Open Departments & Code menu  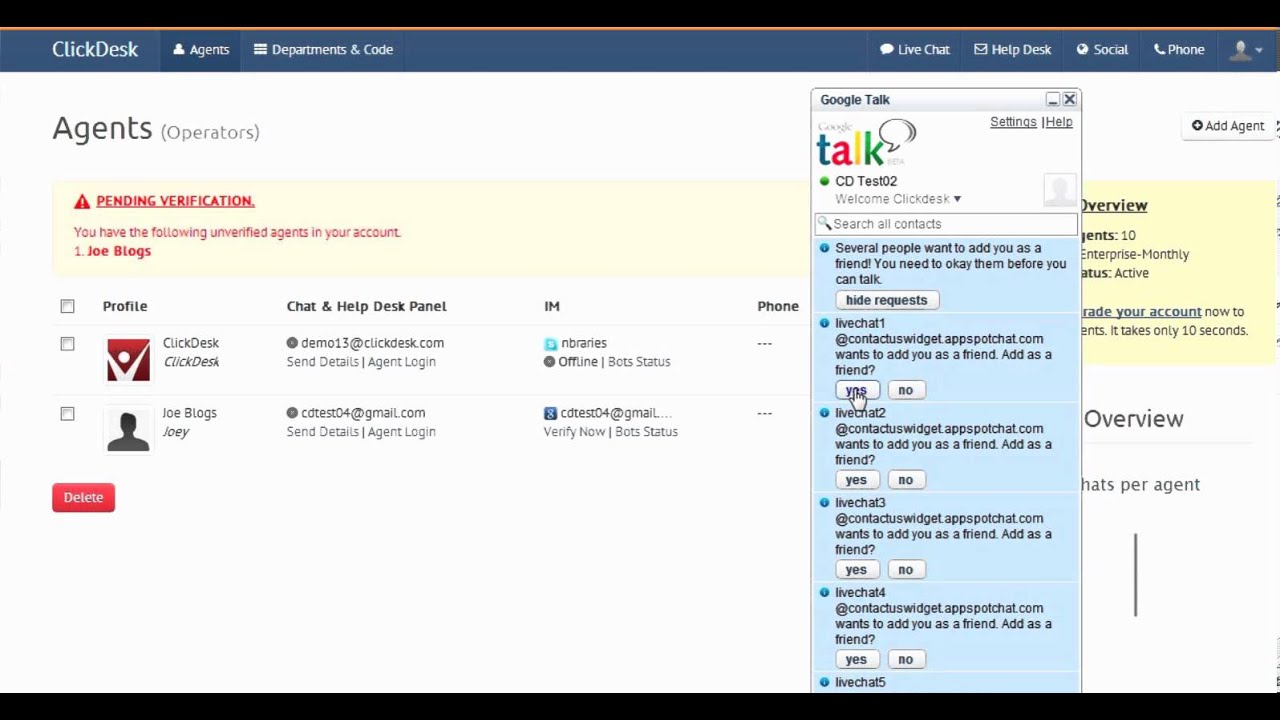(323, 49)
